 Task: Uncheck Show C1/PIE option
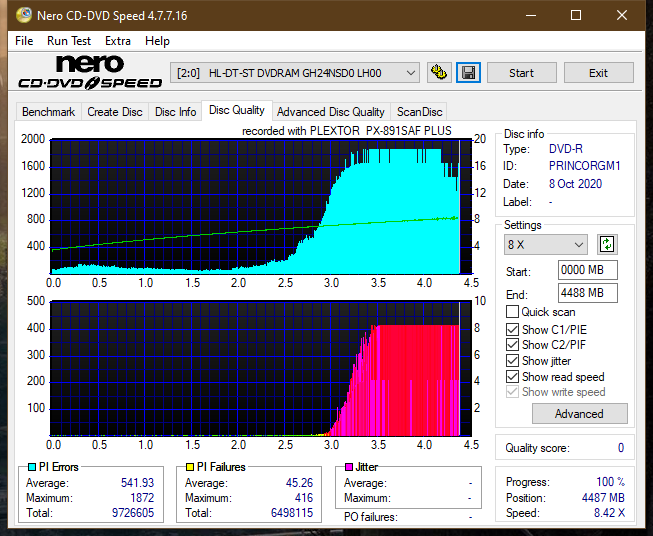(x=512, y=329)
